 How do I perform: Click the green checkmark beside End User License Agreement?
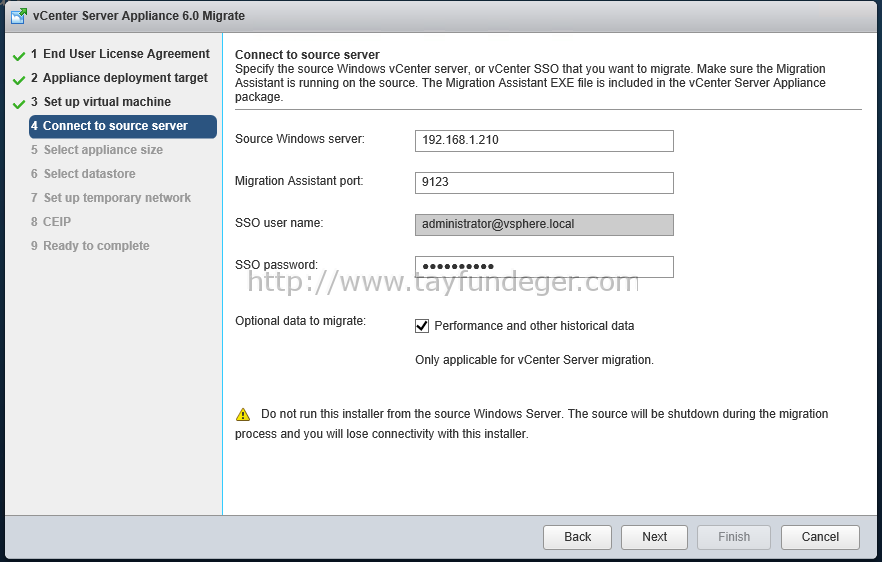19,56
